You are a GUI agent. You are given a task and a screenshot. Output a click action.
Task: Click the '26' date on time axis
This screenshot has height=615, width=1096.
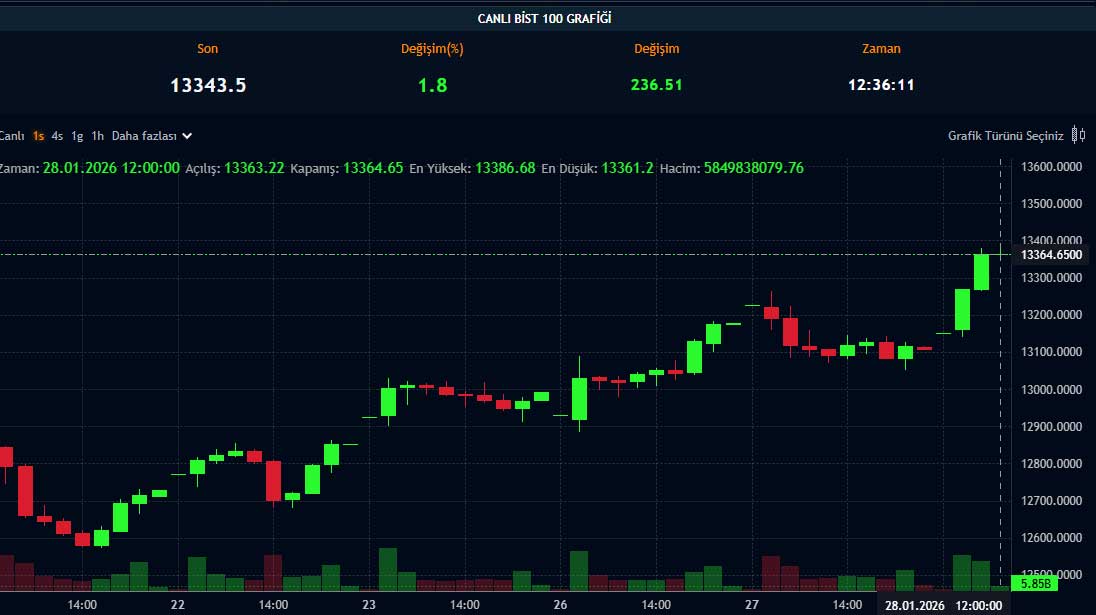click(x=560, y=605)
